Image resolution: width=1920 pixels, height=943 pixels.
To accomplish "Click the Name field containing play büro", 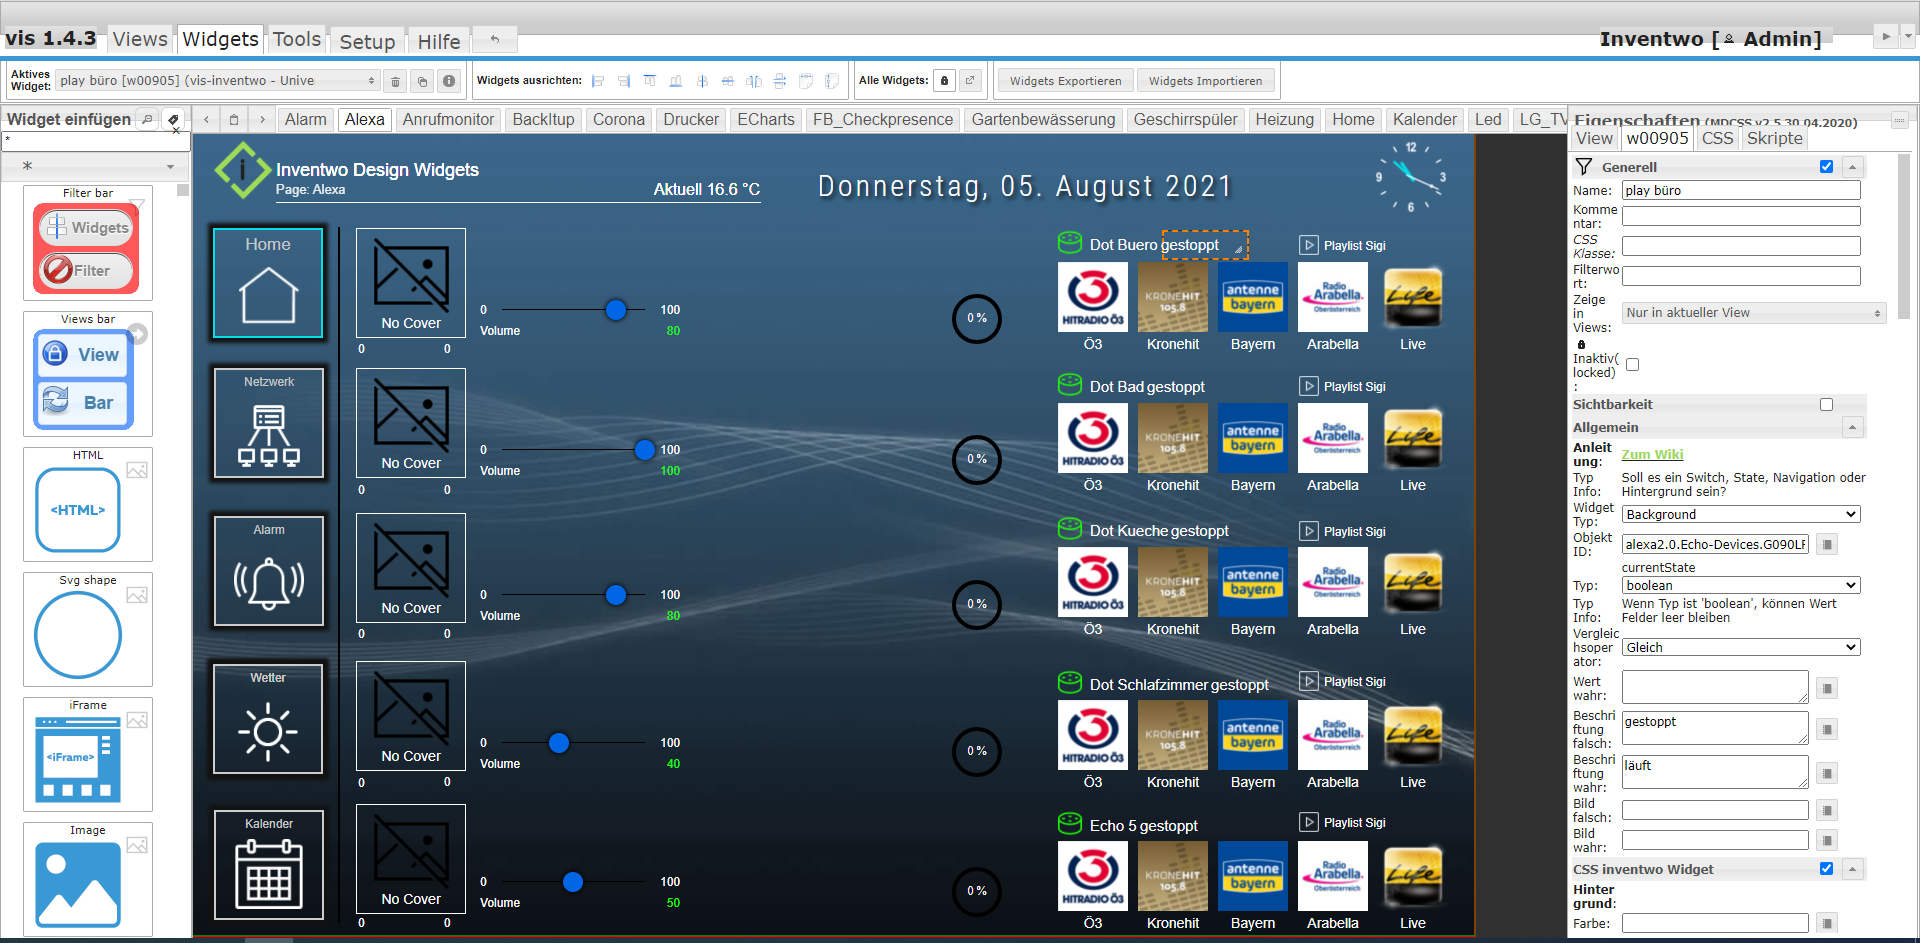I will (1741, 190).
